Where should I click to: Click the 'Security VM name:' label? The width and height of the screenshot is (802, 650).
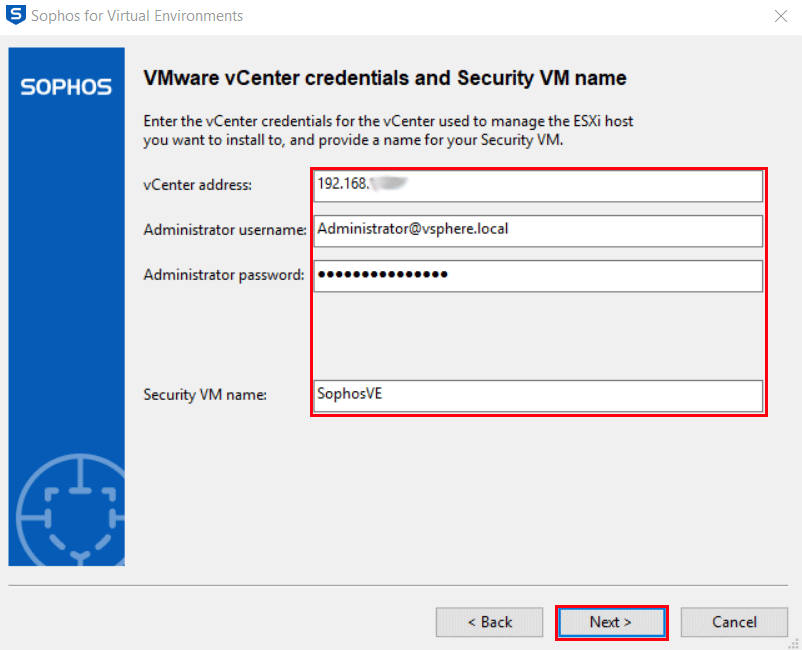[x=205, y=395]
